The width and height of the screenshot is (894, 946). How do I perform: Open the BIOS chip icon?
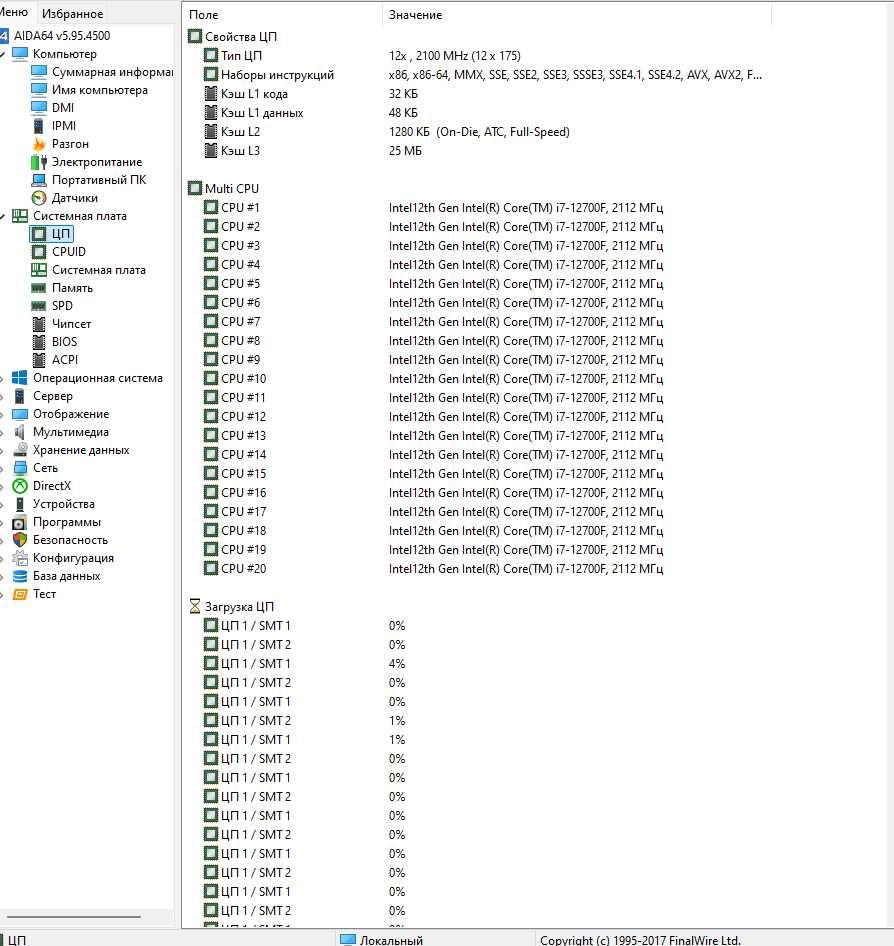tap(39, 342)
